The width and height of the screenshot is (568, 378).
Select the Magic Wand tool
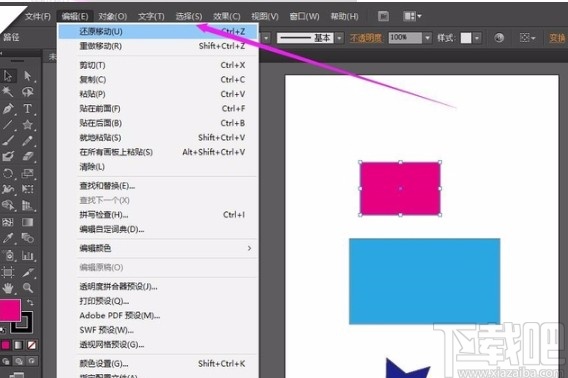pyautogui.click(x=8, y=92)
